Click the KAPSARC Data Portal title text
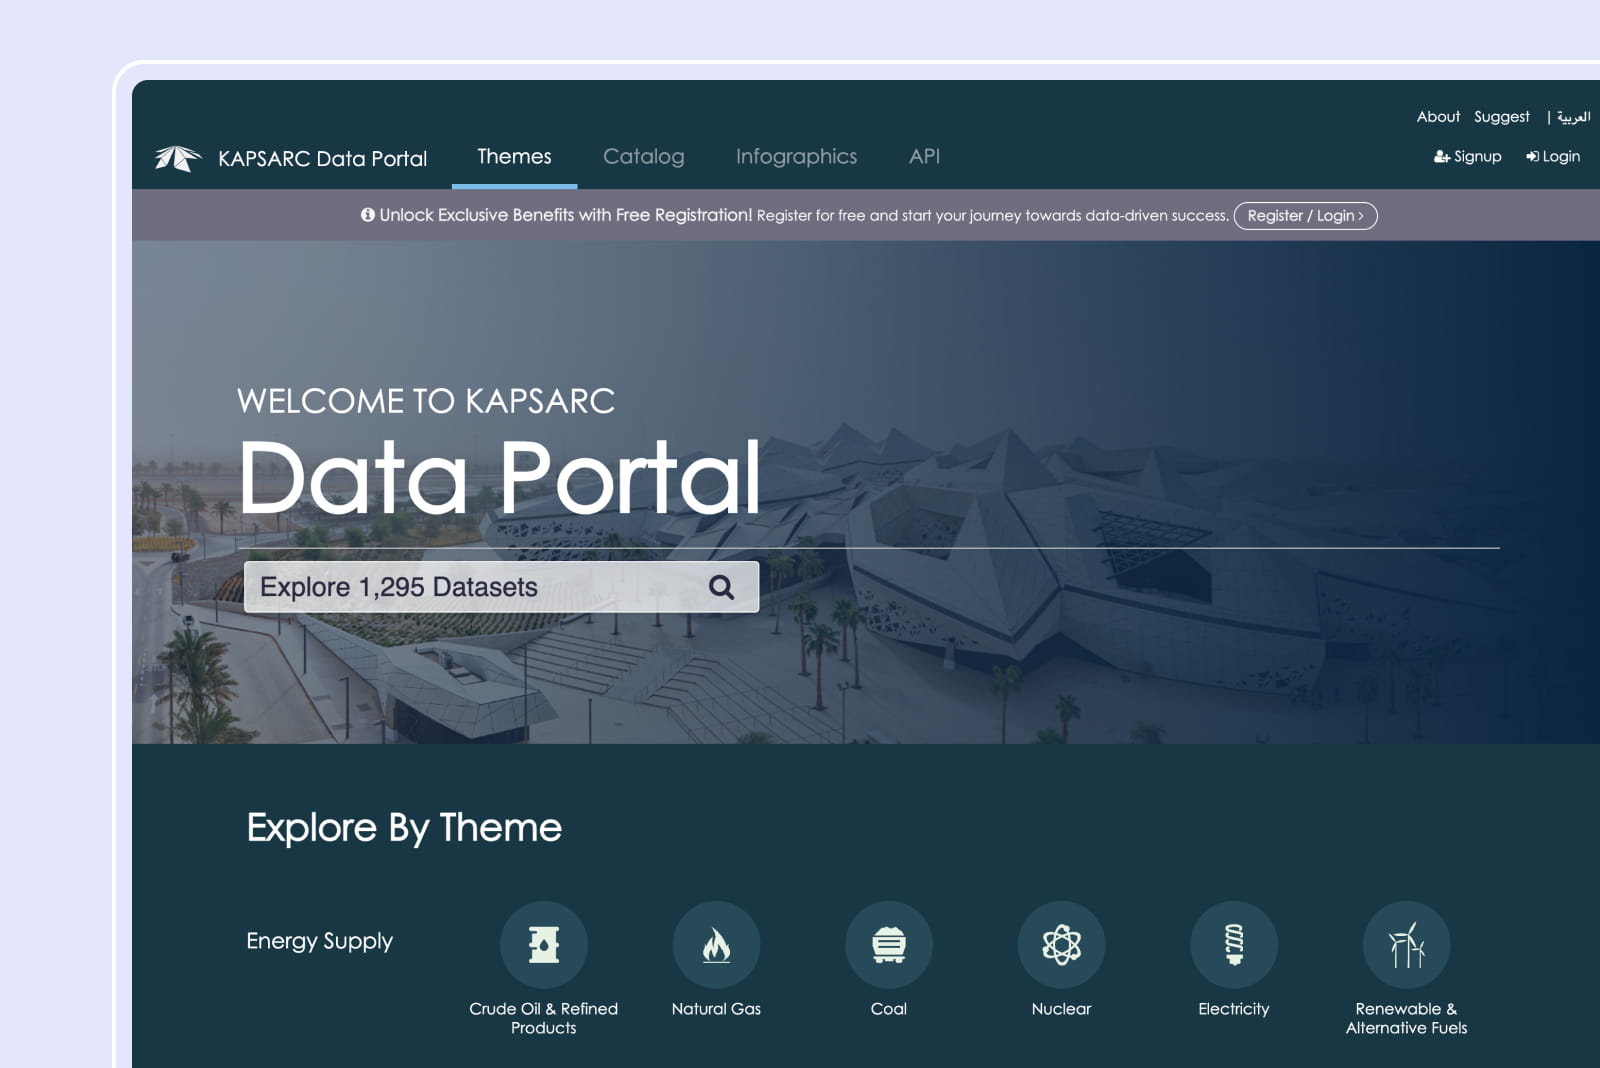The height and width of the screenshot is (1068, 1600). click(322, 159)
